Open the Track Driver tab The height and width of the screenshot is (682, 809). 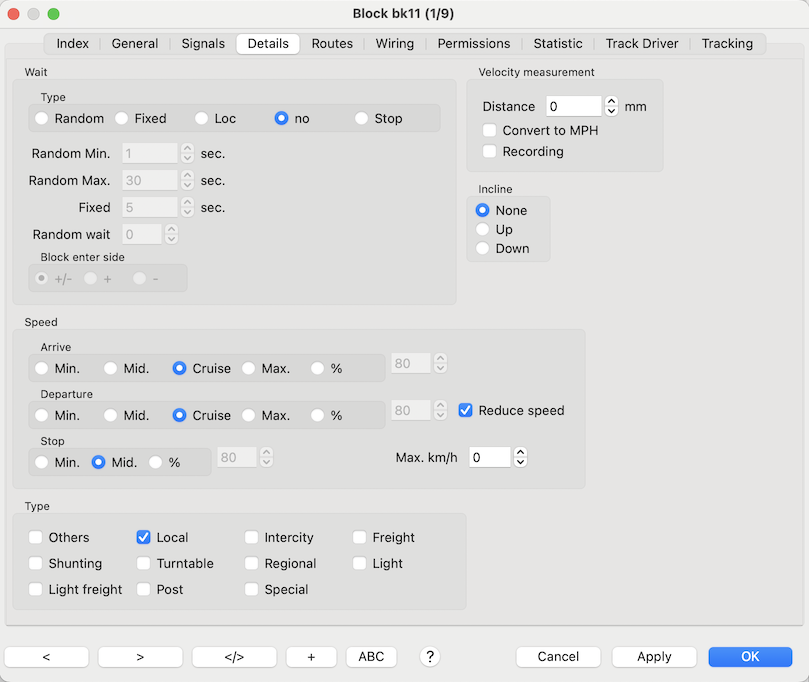coord(641,44)
